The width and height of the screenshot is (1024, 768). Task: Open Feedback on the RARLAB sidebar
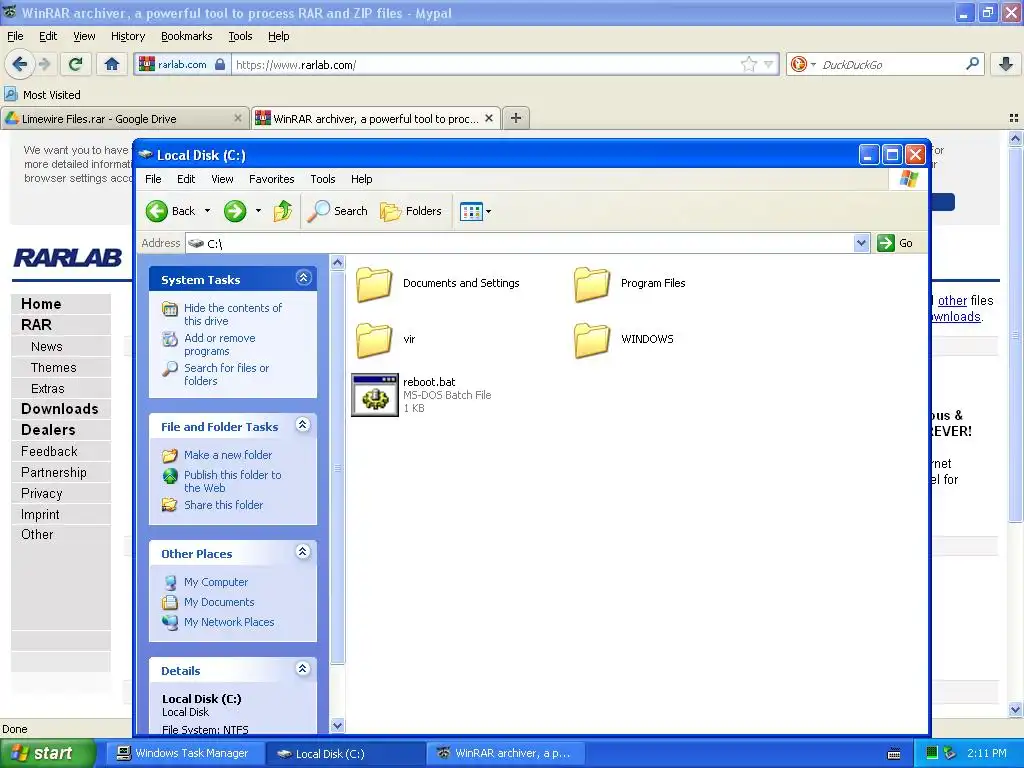coord(49,451)
